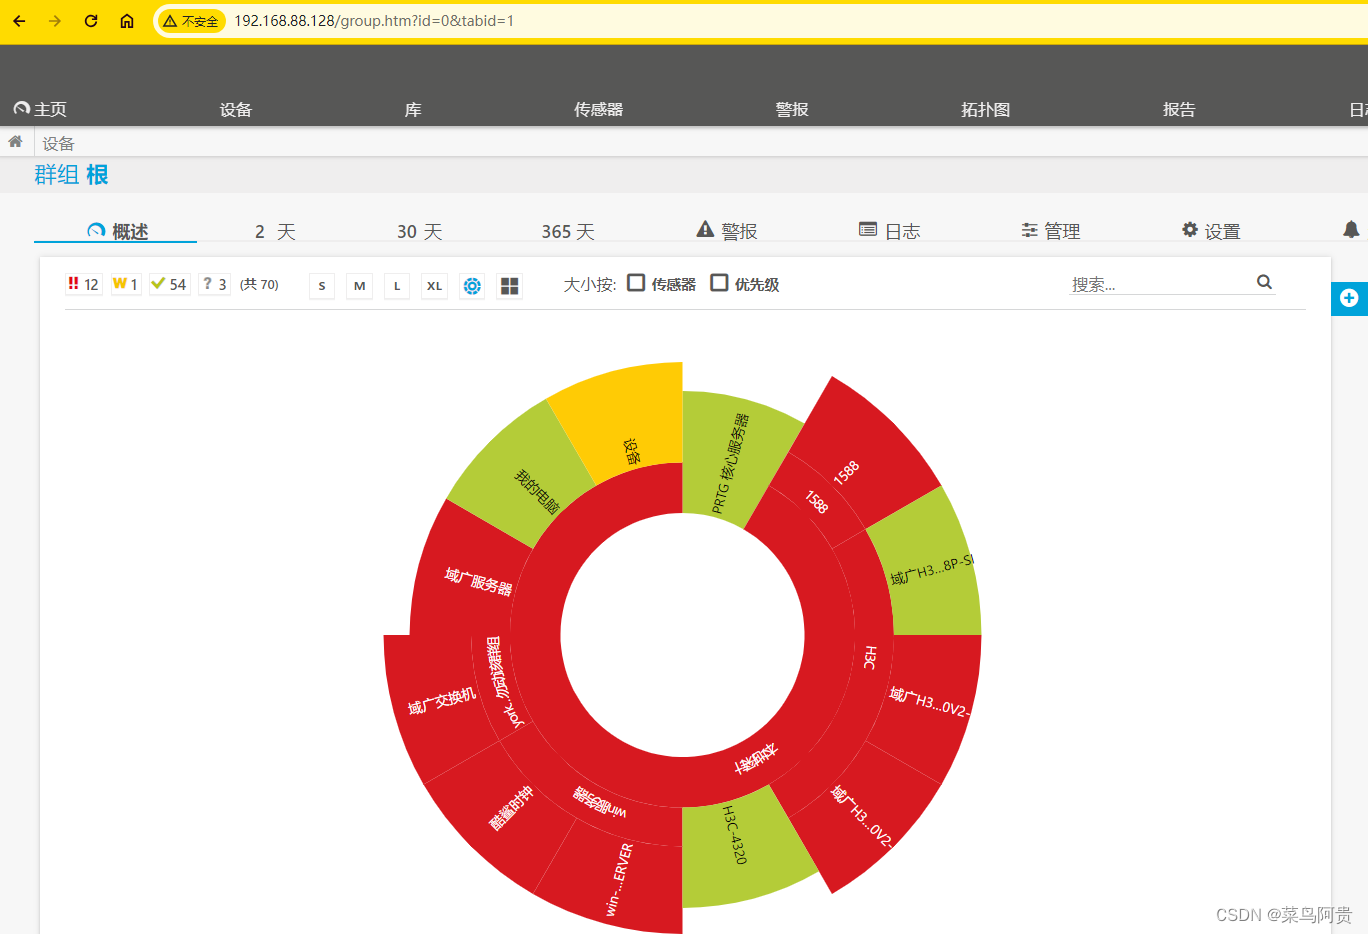
Task: Open the 报告 menu
Action: click(1179, 109)
